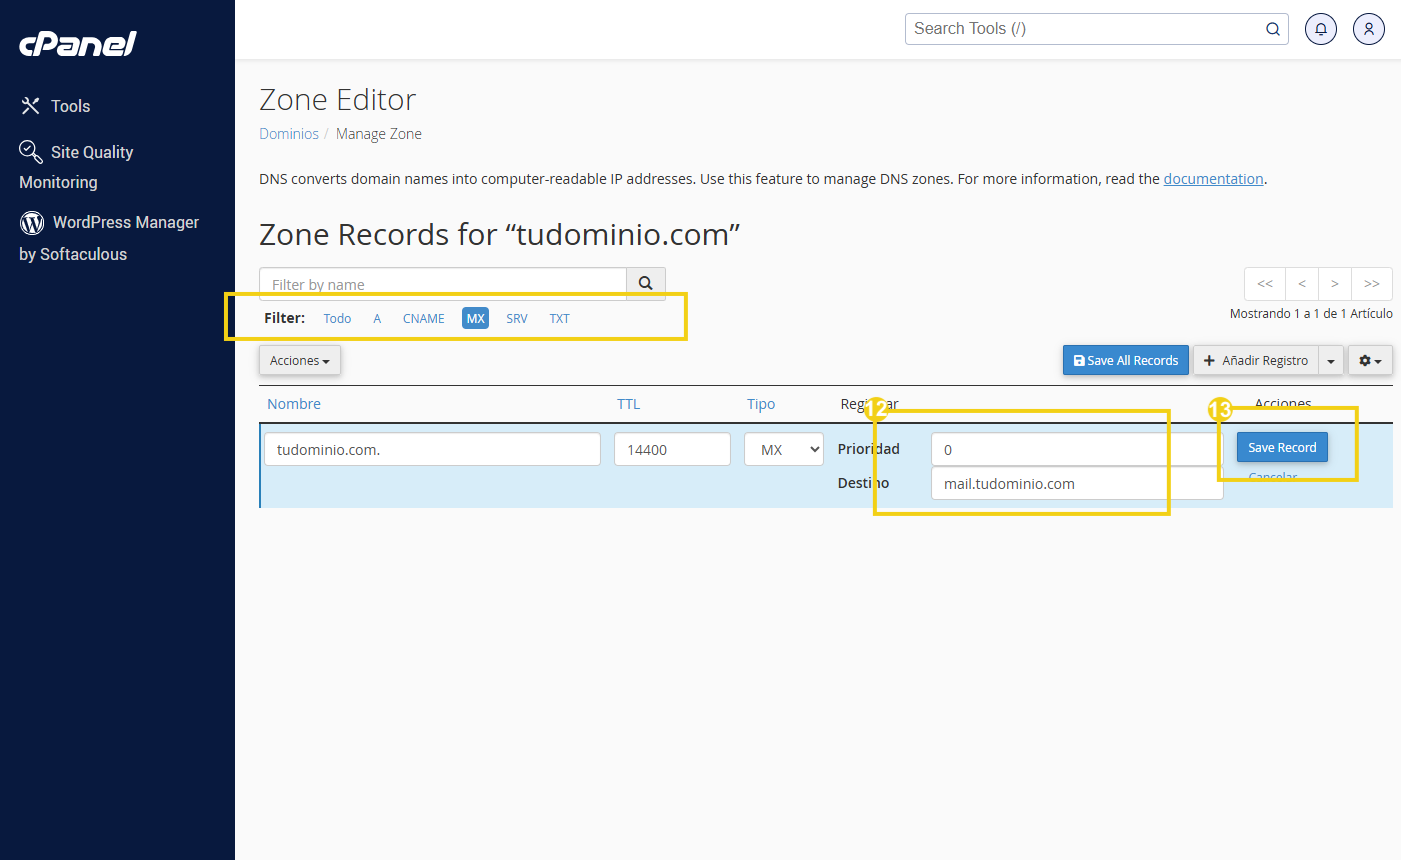Click the Save Record button

(1281, 448)
